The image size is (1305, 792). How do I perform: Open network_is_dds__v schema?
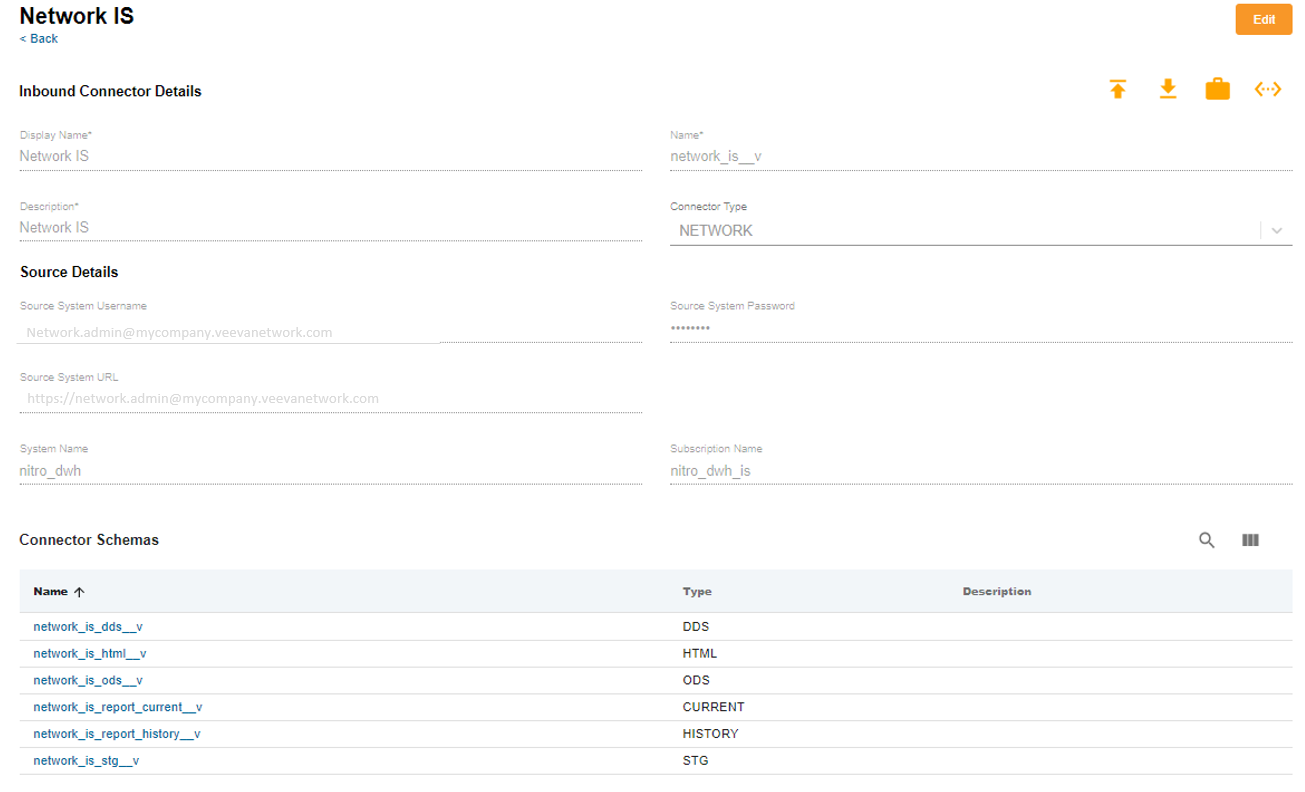point(88,627)
